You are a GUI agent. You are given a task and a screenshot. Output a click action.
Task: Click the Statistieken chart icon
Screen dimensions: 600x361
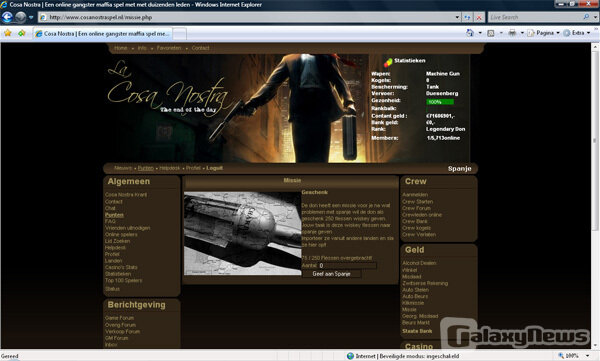pyautogui.click(x=388, y=61)
